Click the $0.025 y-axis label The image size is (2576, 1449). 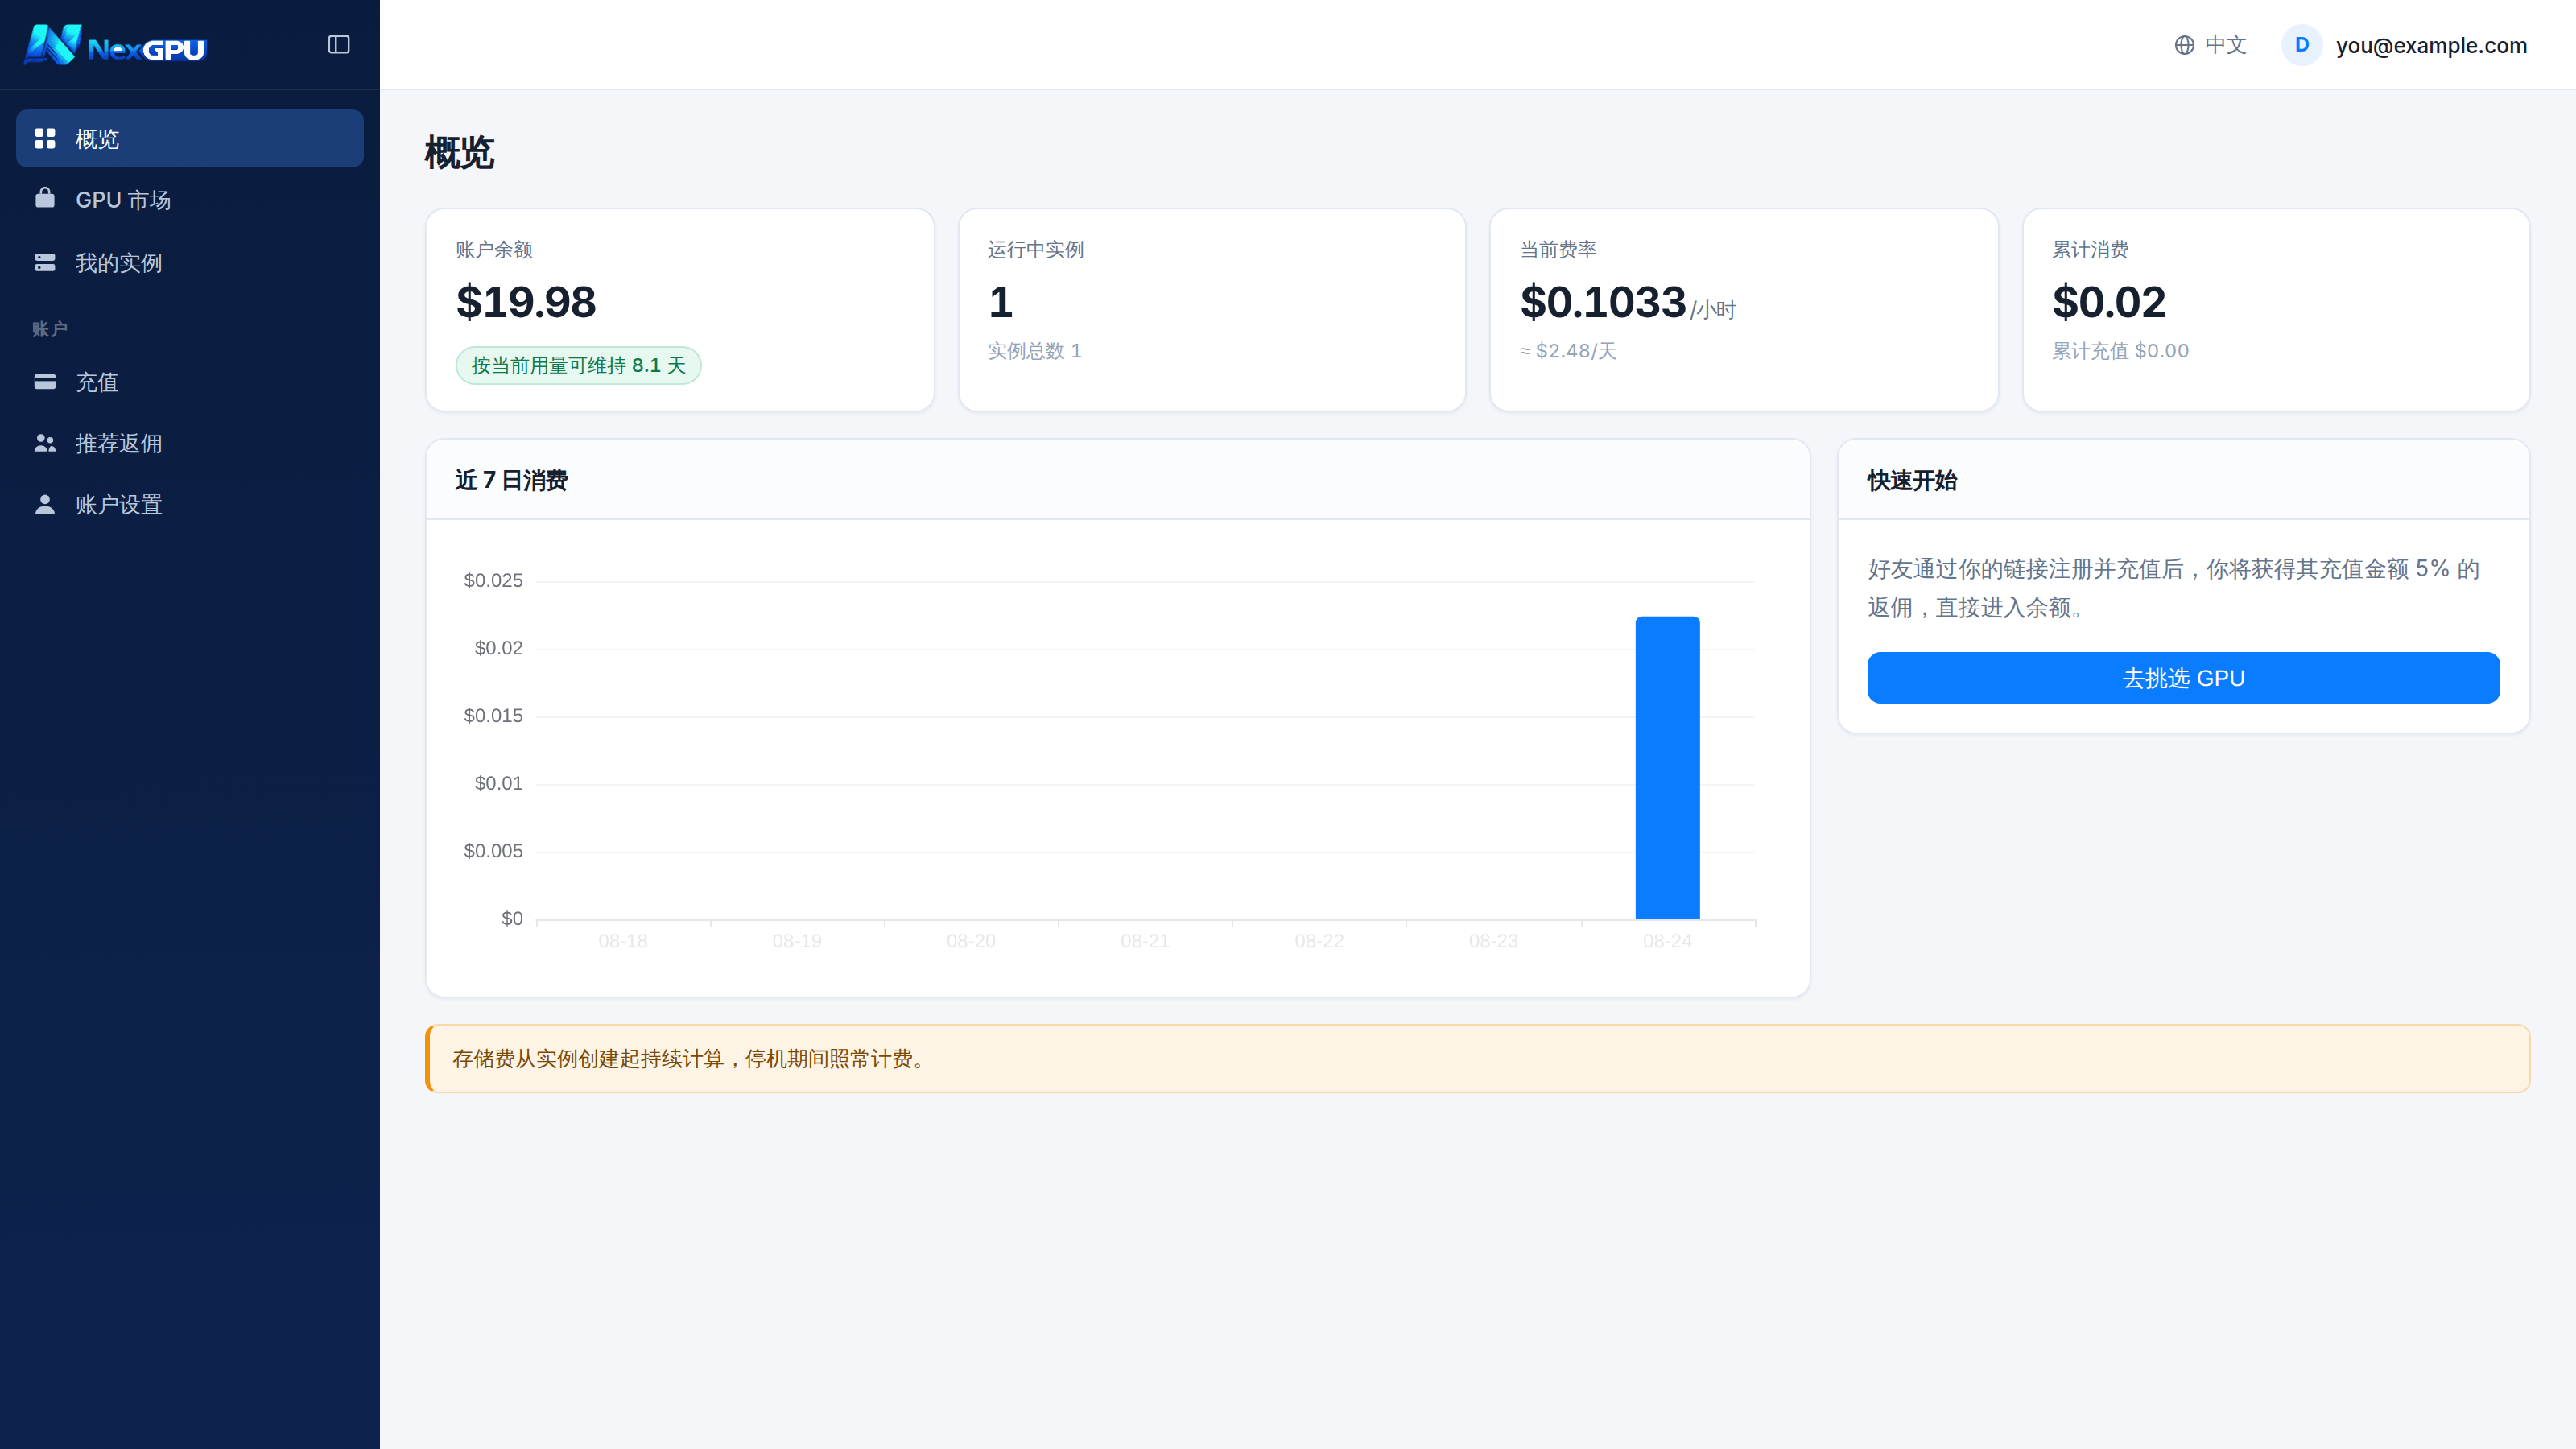click(493, 581)
